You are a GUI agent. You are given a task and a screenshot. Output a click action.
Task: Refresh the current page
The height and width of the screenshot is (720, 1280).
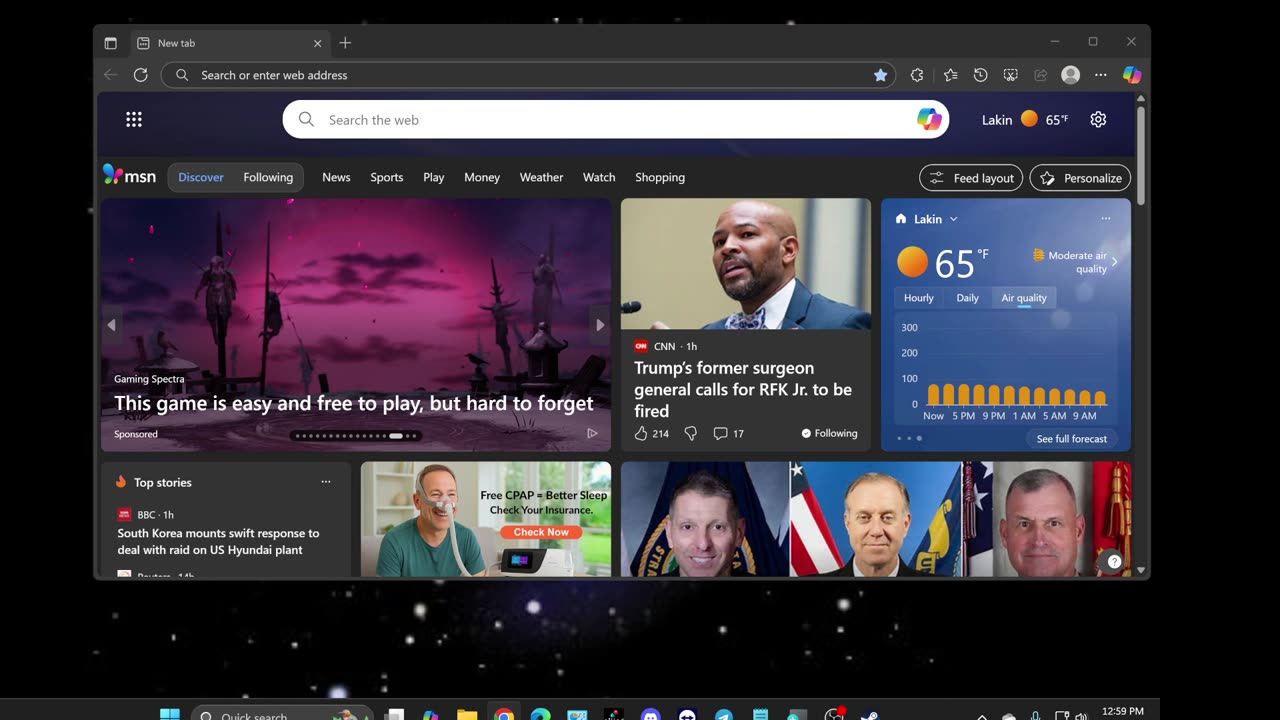(x=141, y=75)
